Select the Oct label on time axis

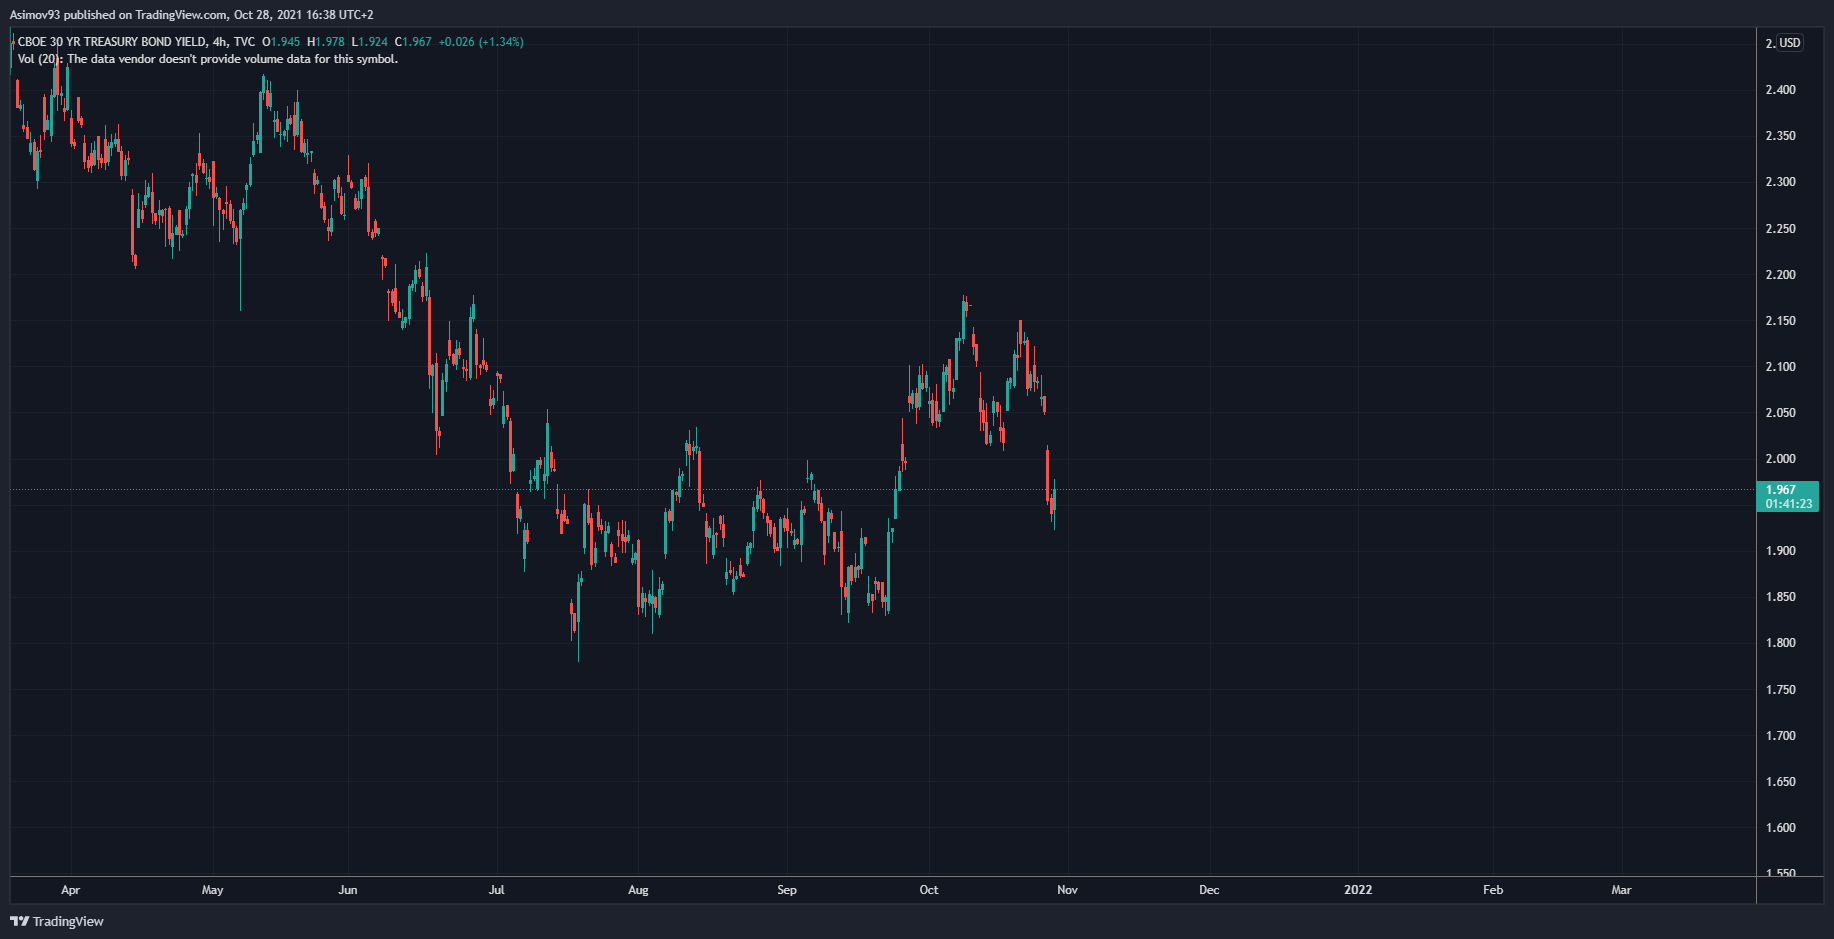click(929, 890)
